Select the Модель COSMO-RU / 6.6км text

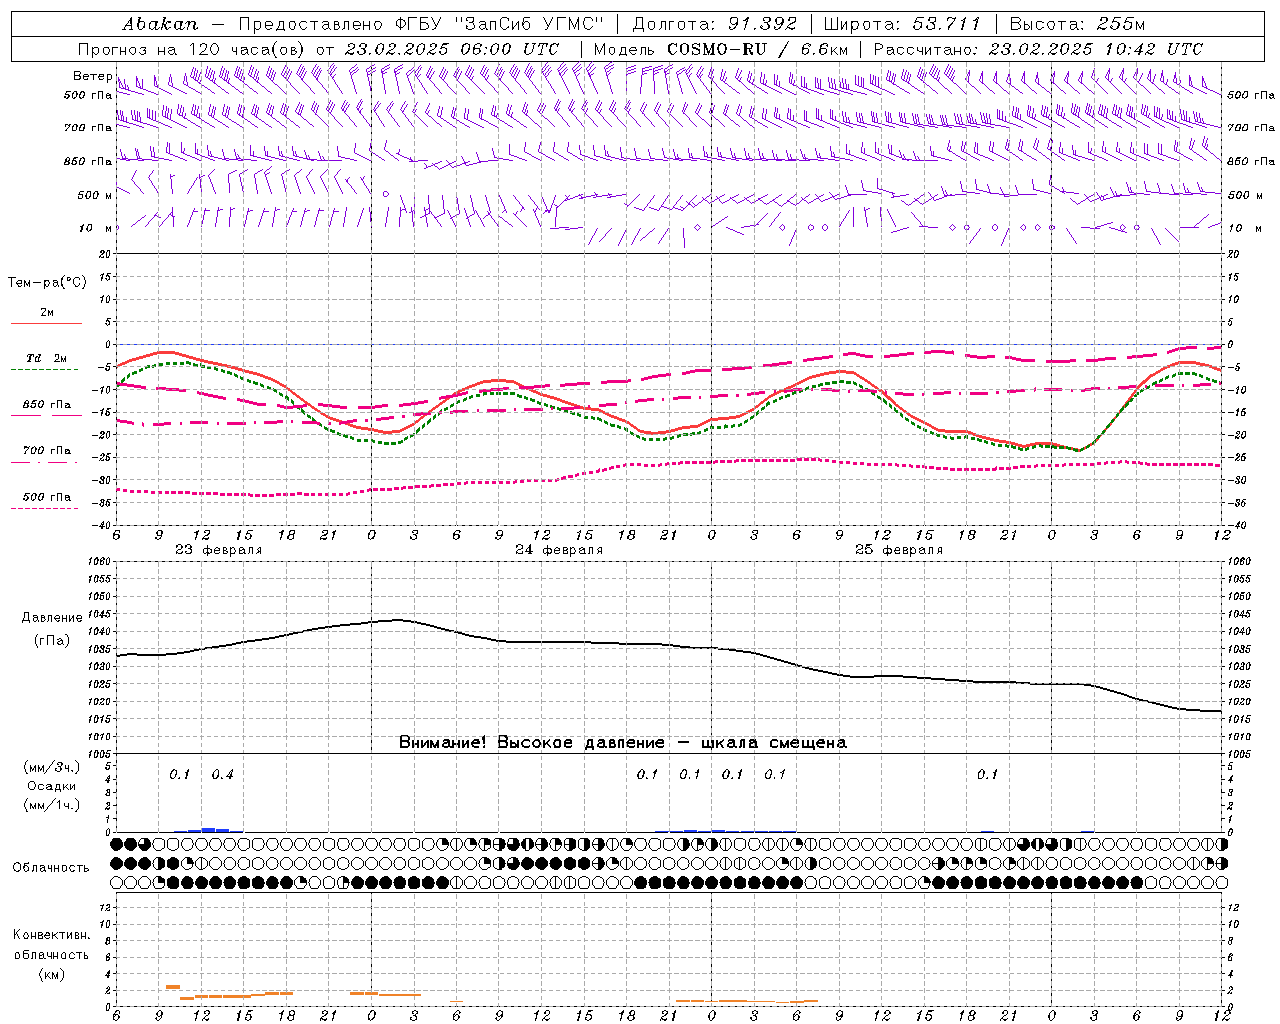click(720, 49)
